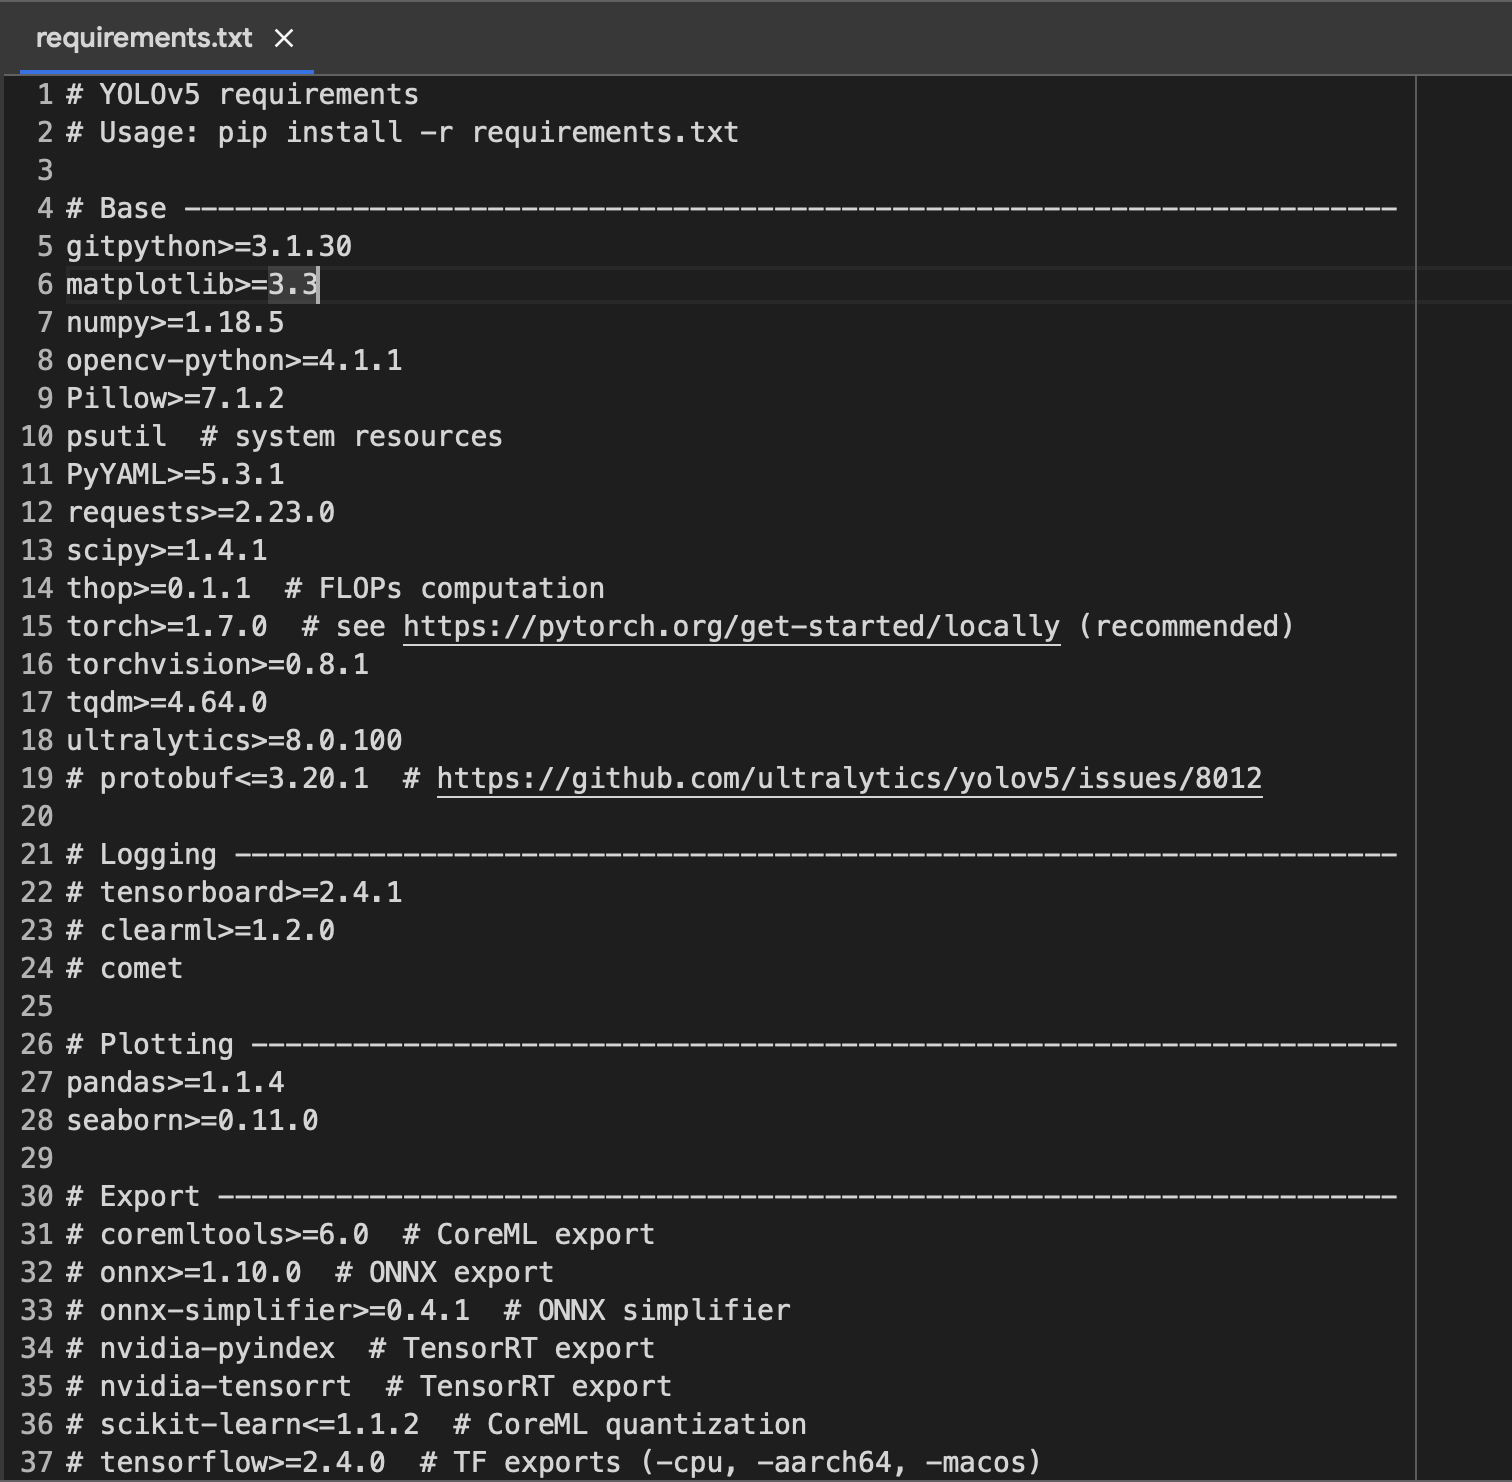Click the 'gitpython>=3.1.30' line

point(209,246)
